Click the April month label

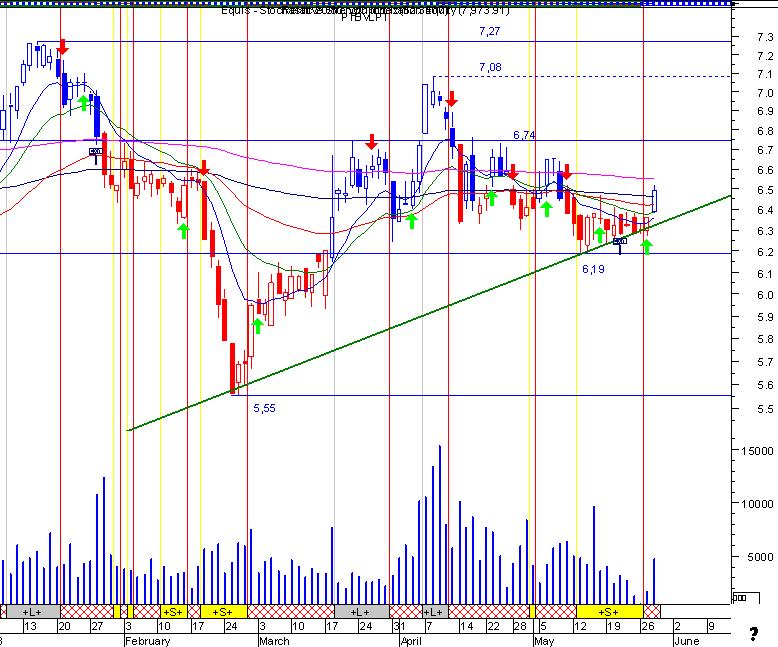(x=412, y=641)
